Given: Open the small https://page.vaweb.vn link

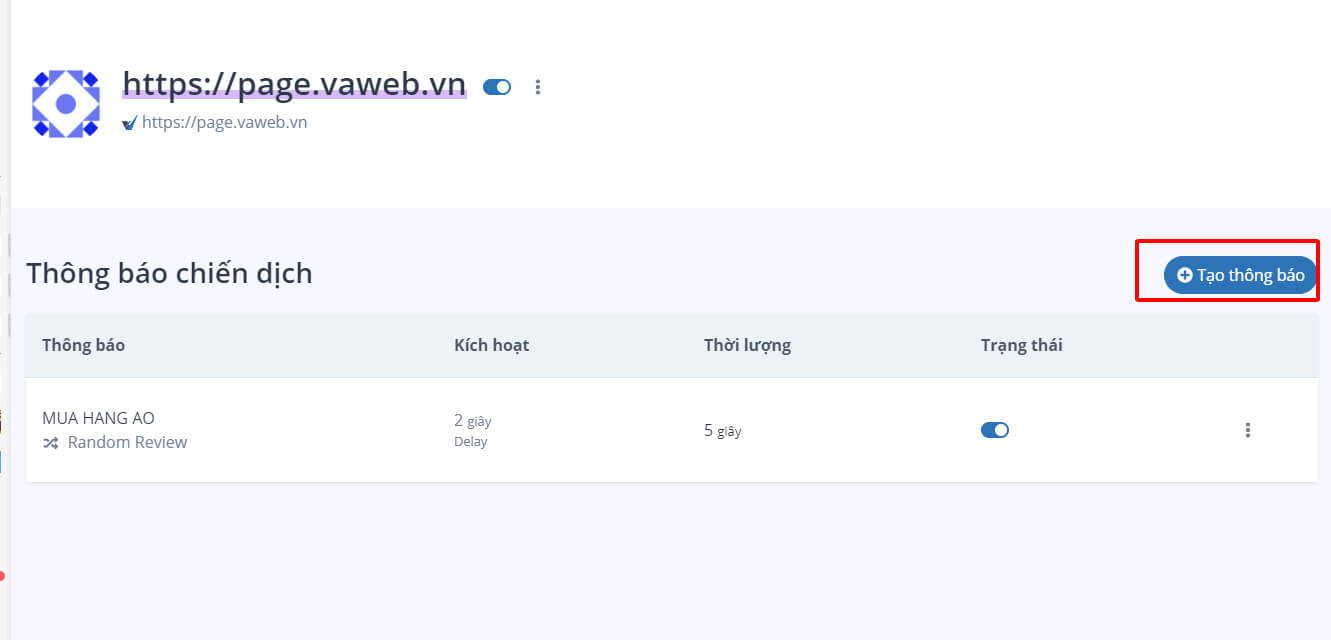Looking at the screenshot, I should (x=224, y=123).
